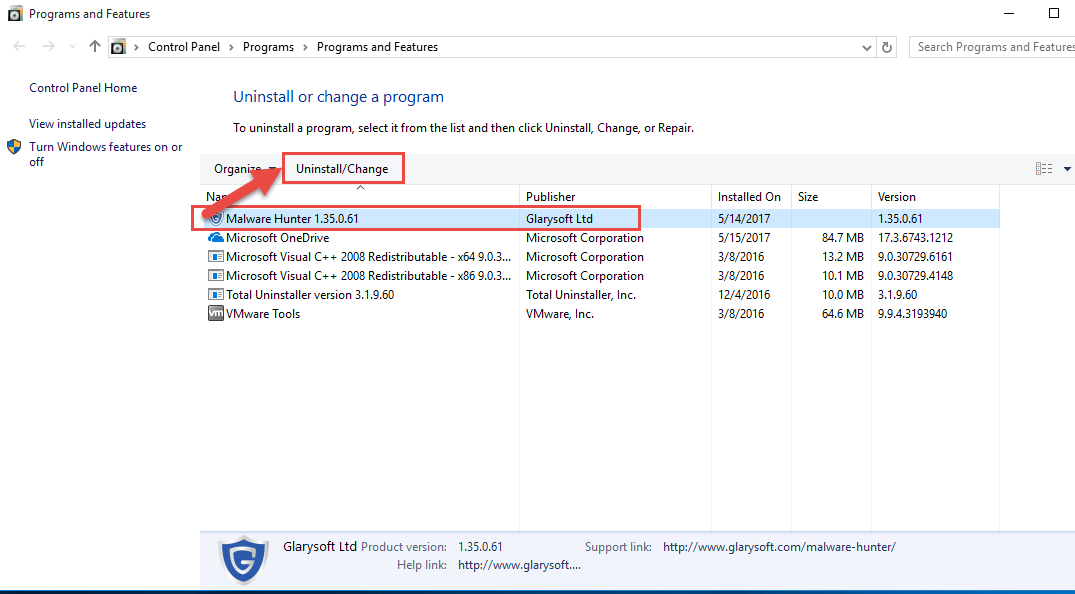Image resolution: width=1075 pixels, height=594 pixels.
Task: Click shield icon beside Turn Windows features
Action: 14,147
